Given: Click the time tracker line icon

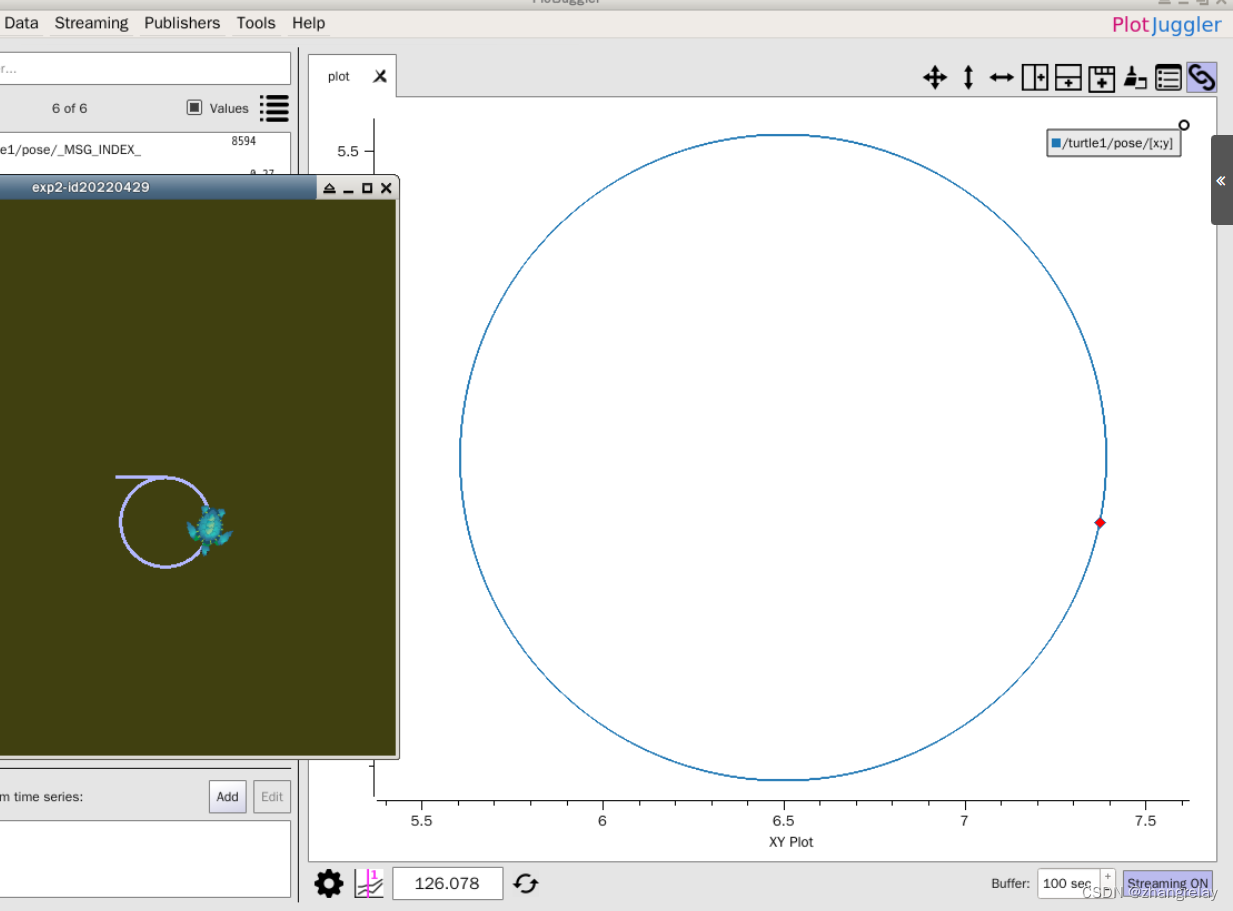Looking at the screenshot, I should coord(369,883).
